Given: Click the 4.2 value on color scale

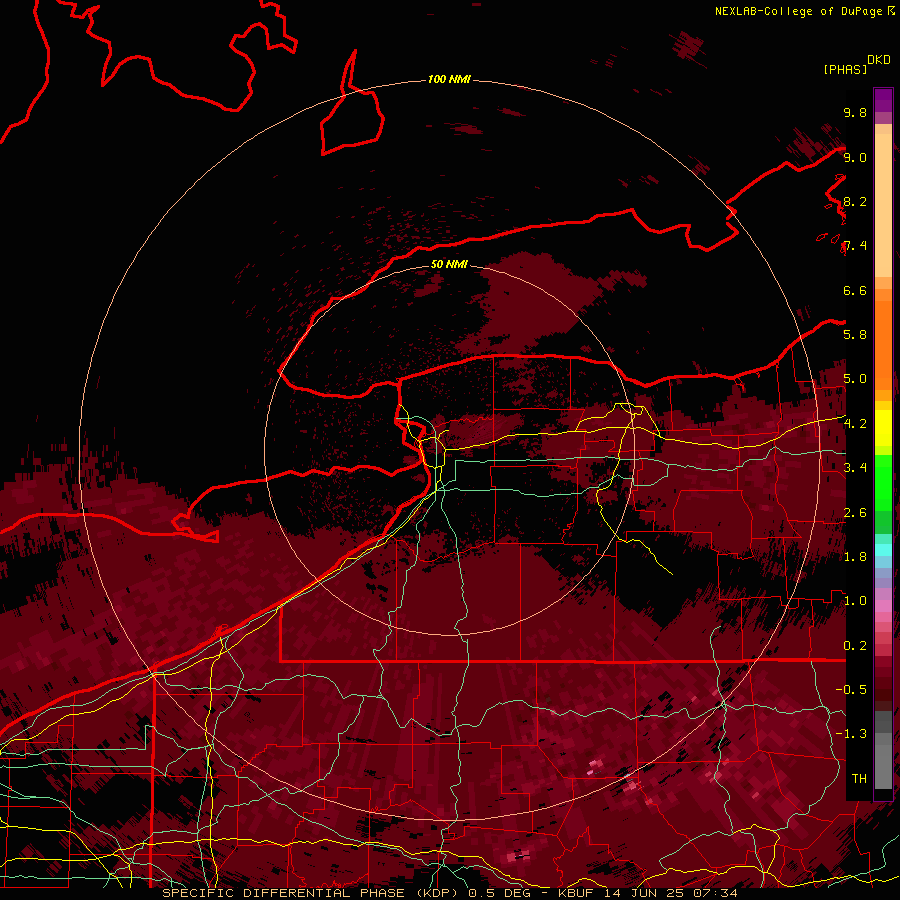Looking at the screenshot, I should [x=855, y=423].
